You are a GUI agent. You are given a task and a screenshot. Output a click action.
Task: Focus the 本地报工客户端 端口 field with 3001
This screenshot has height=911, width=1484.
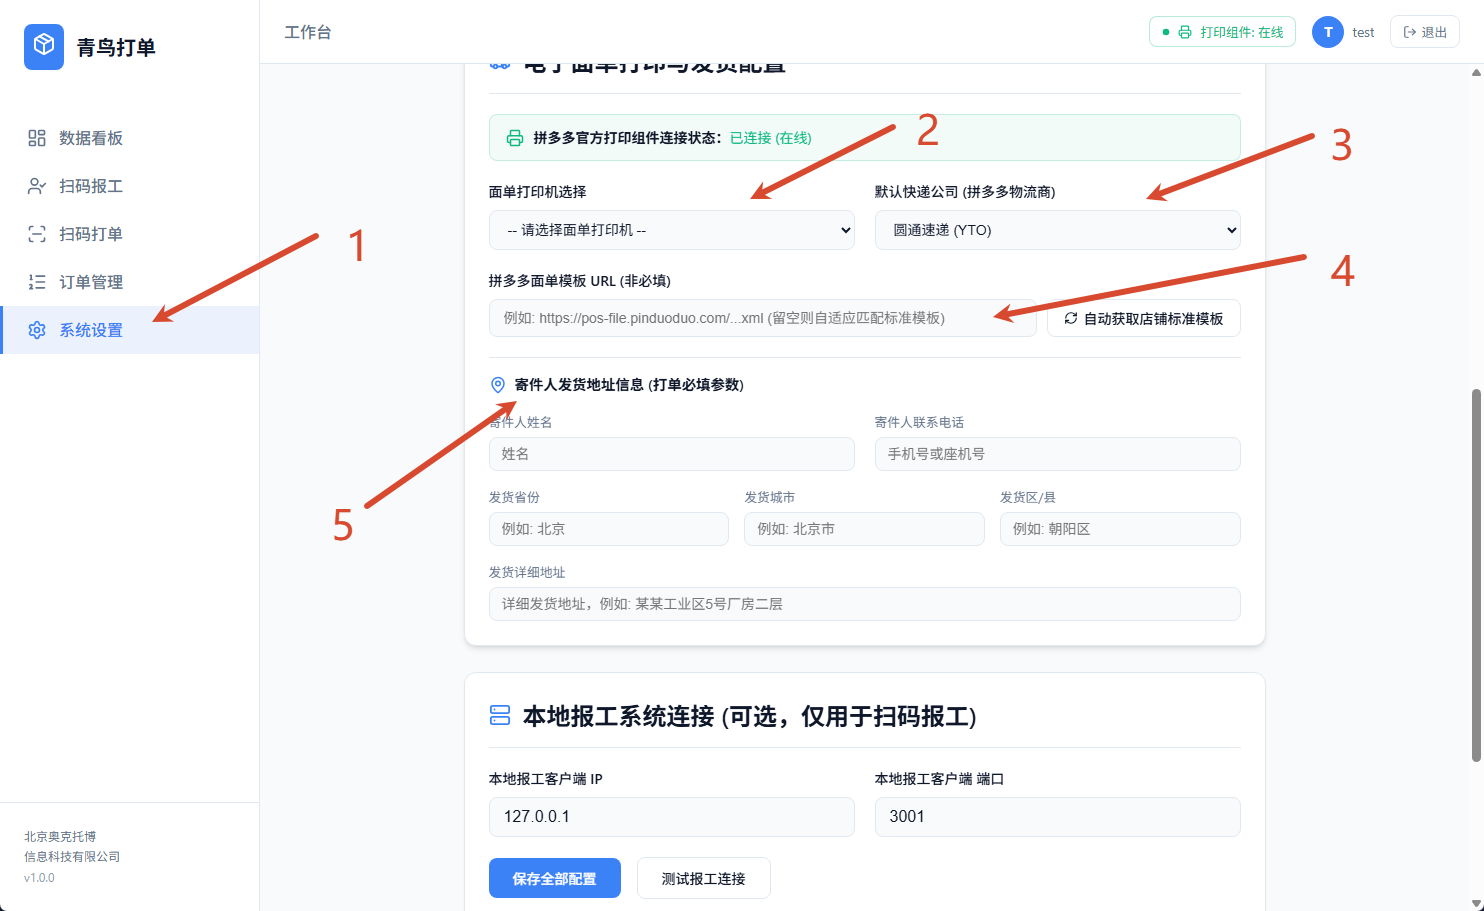click(x=1058, y=817)
